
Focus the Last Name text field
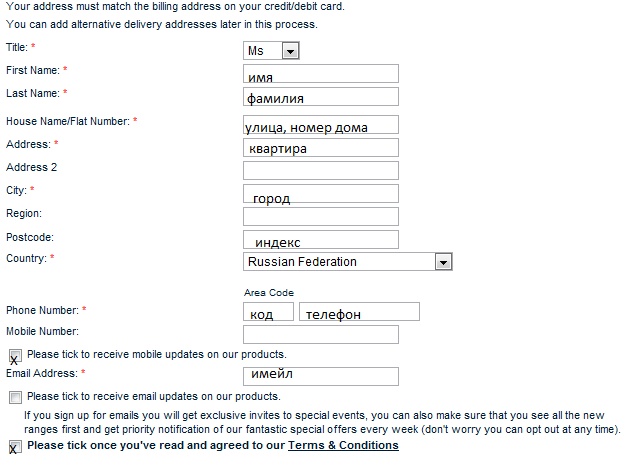[x=321, y=97]
